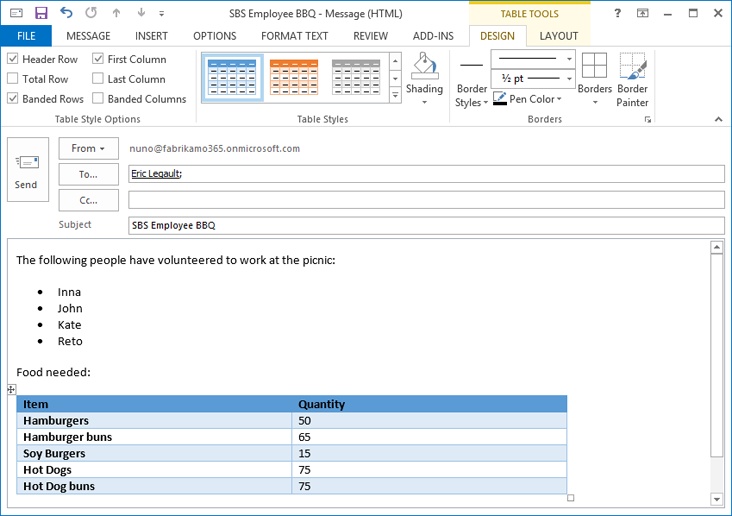732x516 pixels.
Task: Switch to the FORMAT TEXT tab
Action: (x=295, y=36)
